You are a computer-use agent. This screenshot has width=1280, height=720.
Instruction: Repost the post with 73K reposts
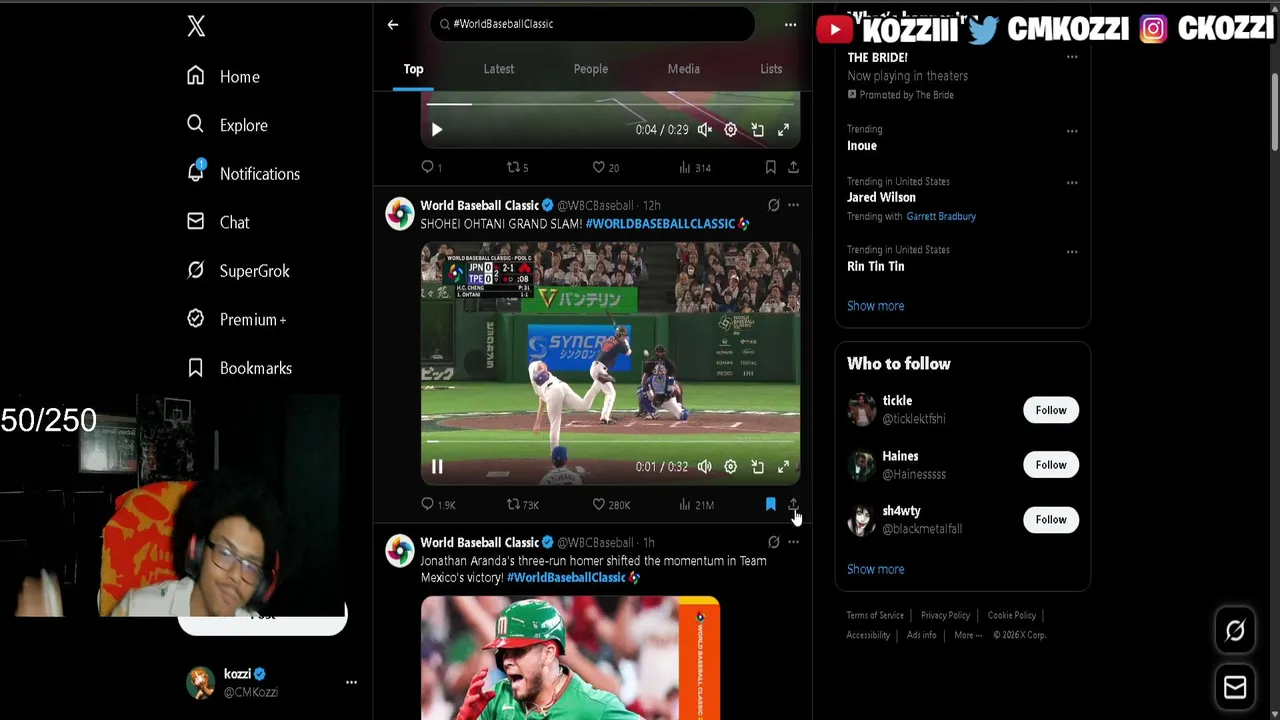pyautogui.click(x=523, y=505)
